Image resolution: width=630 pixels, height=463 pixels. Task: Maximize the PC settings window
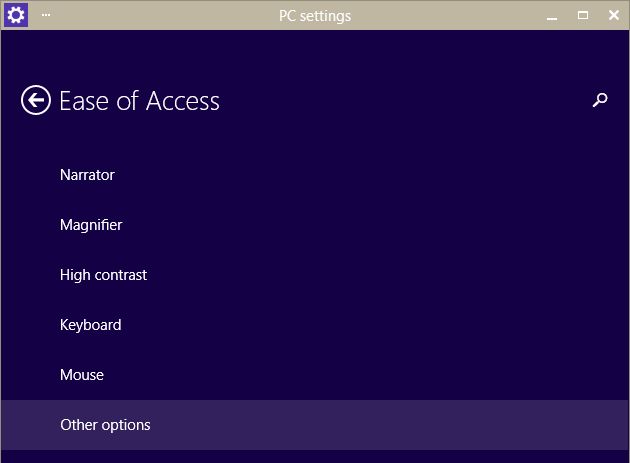[x=582, y=15]
